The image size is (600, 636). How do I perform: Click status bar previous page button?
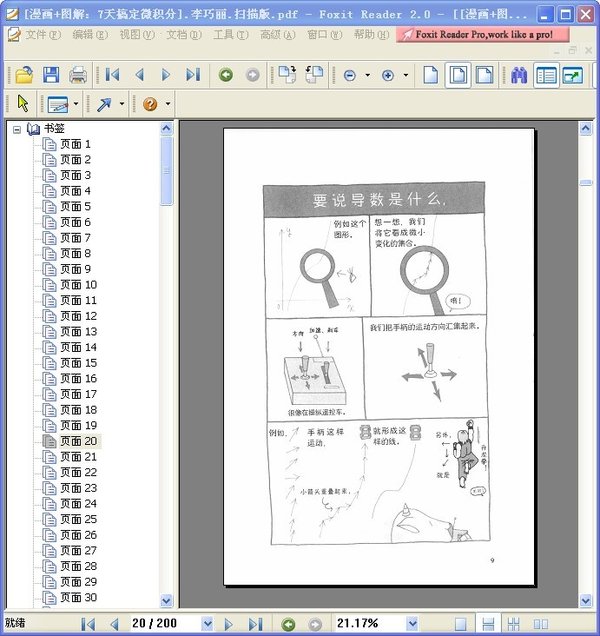coord(115,624)
